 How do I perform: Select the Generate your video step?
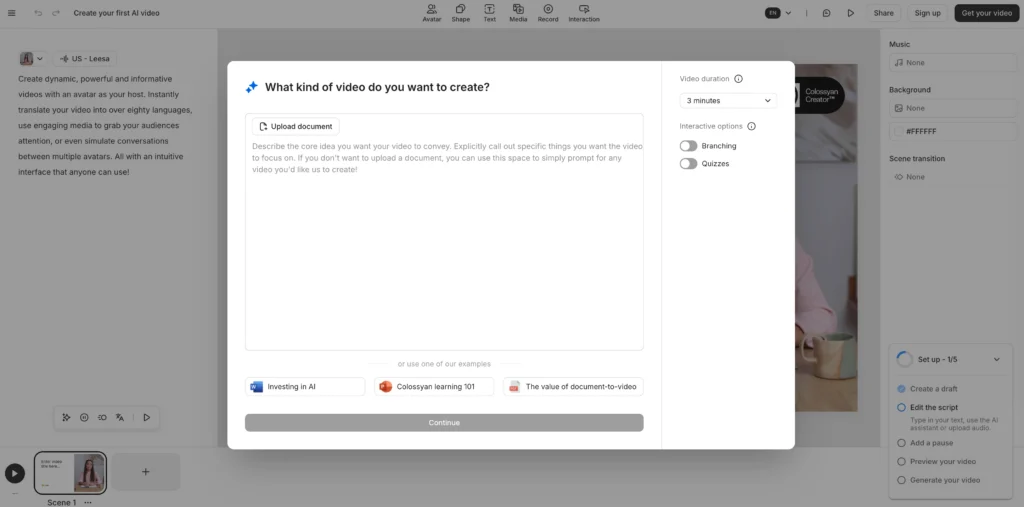pos(938,480)
